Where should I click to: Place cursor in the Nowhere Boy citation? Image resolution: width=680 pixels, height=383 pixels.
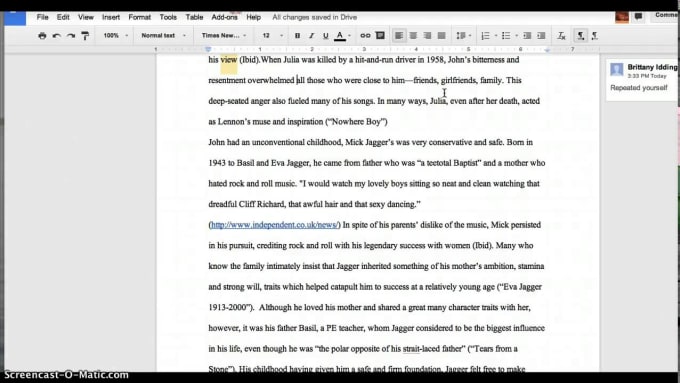(x=356, y=122)
